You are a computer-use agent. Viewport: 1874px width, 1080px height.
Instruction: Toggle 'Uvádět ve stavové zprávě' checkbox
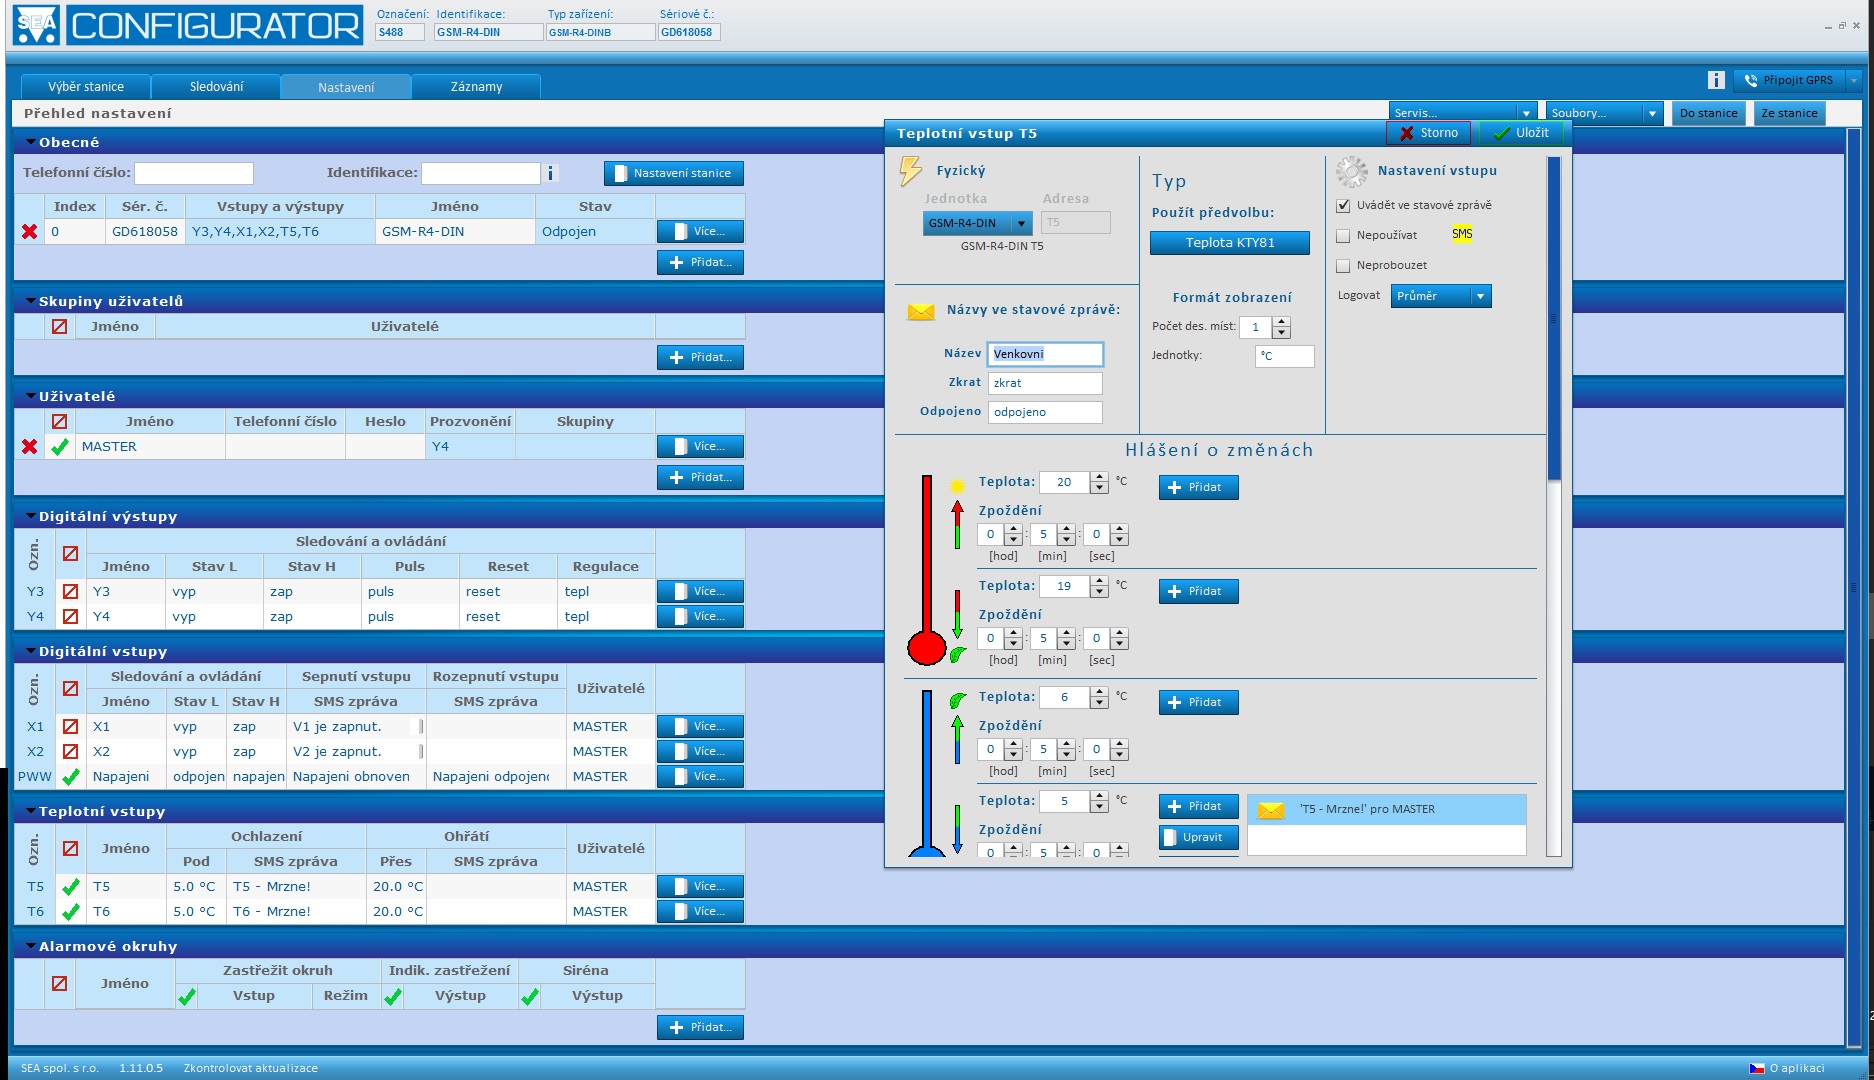coord(1343,206)
